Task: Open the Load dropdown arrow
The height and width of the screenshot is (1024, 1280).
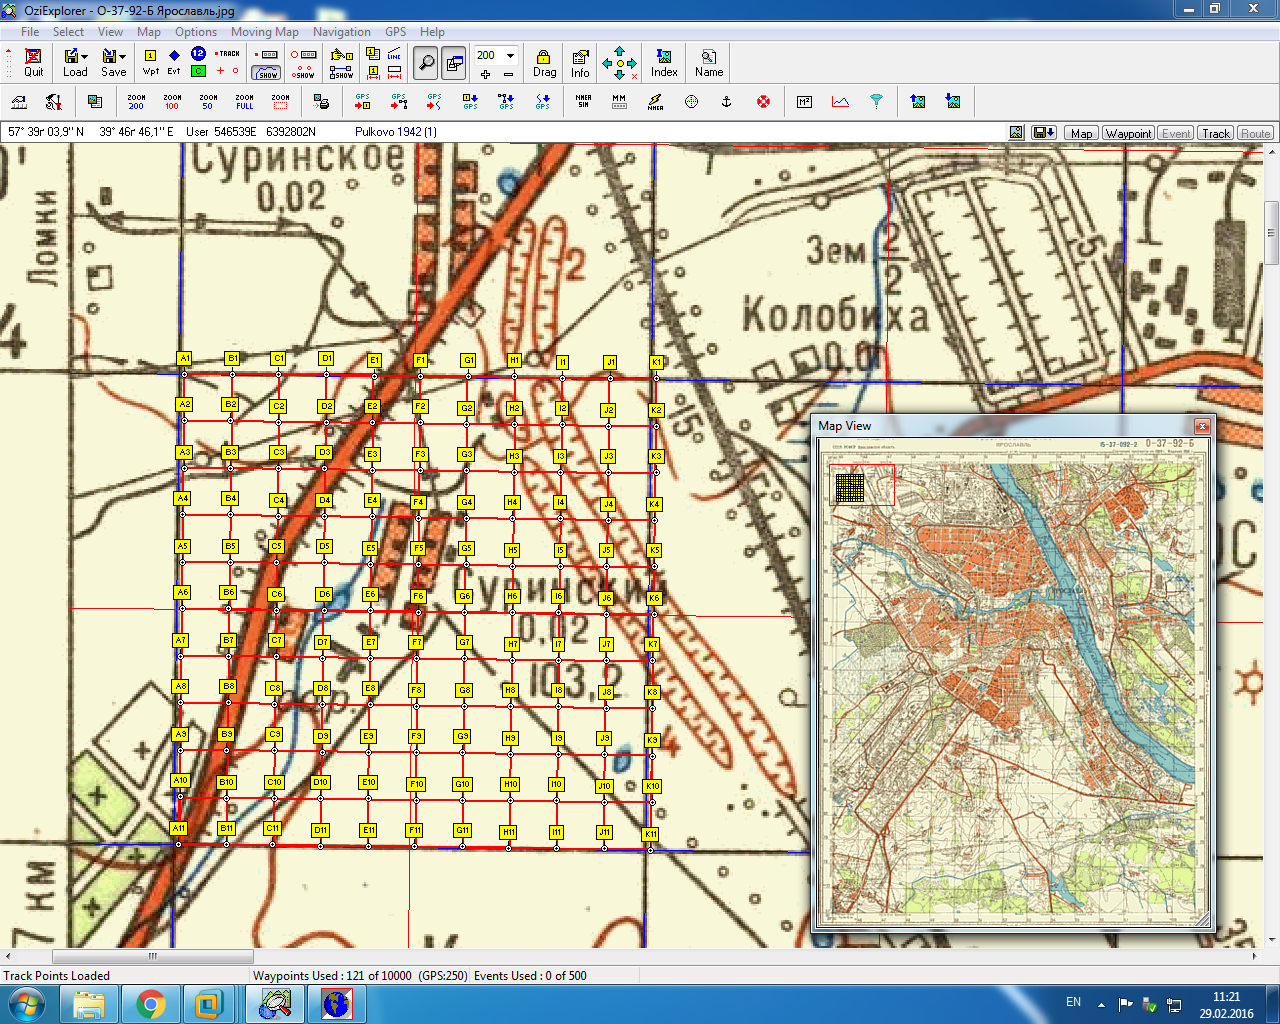Action: [85, 56]
